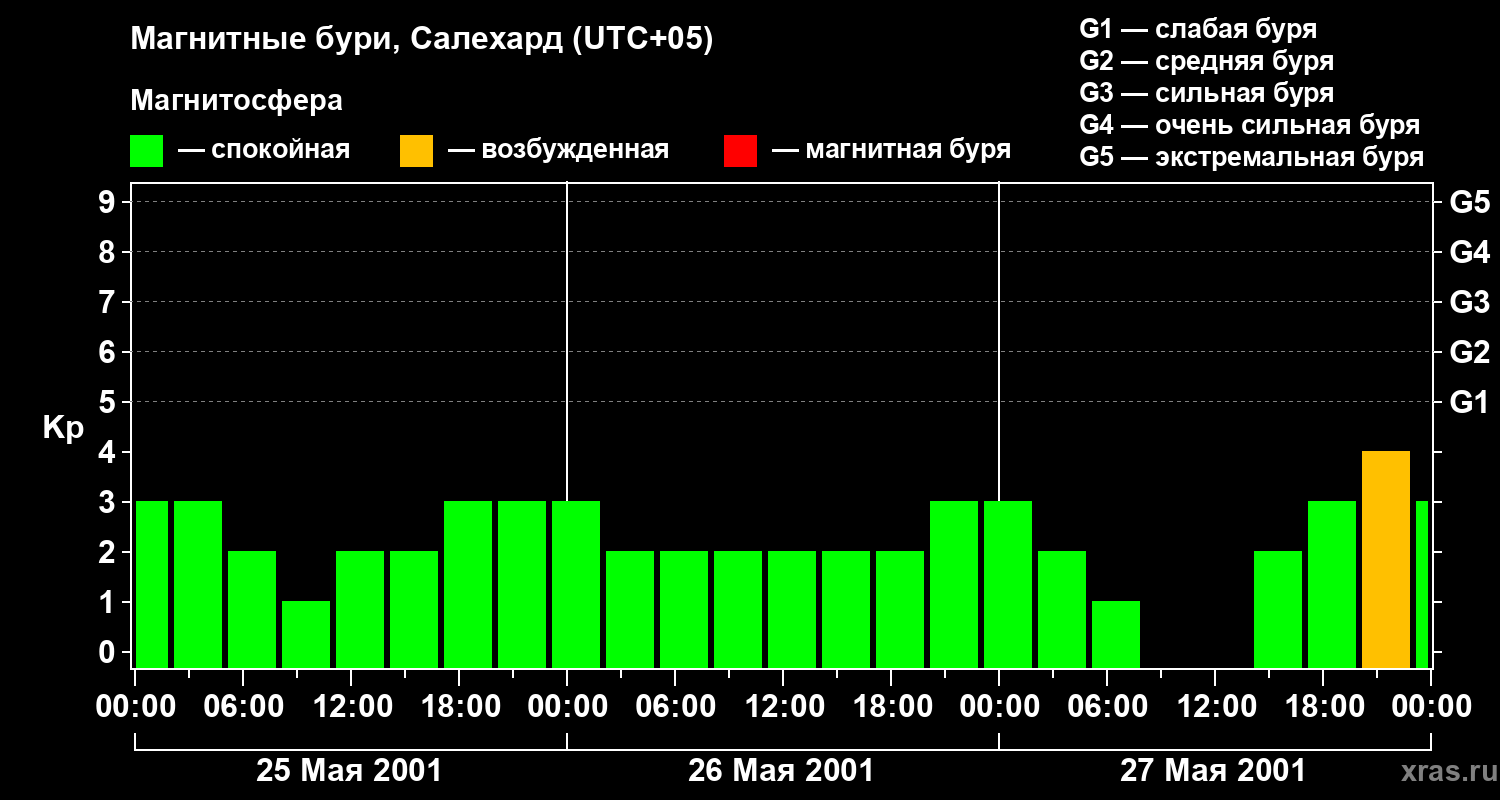
Task: Click the Kp 1 bar on 25 Мая
Action: click(x=306, y=634)
